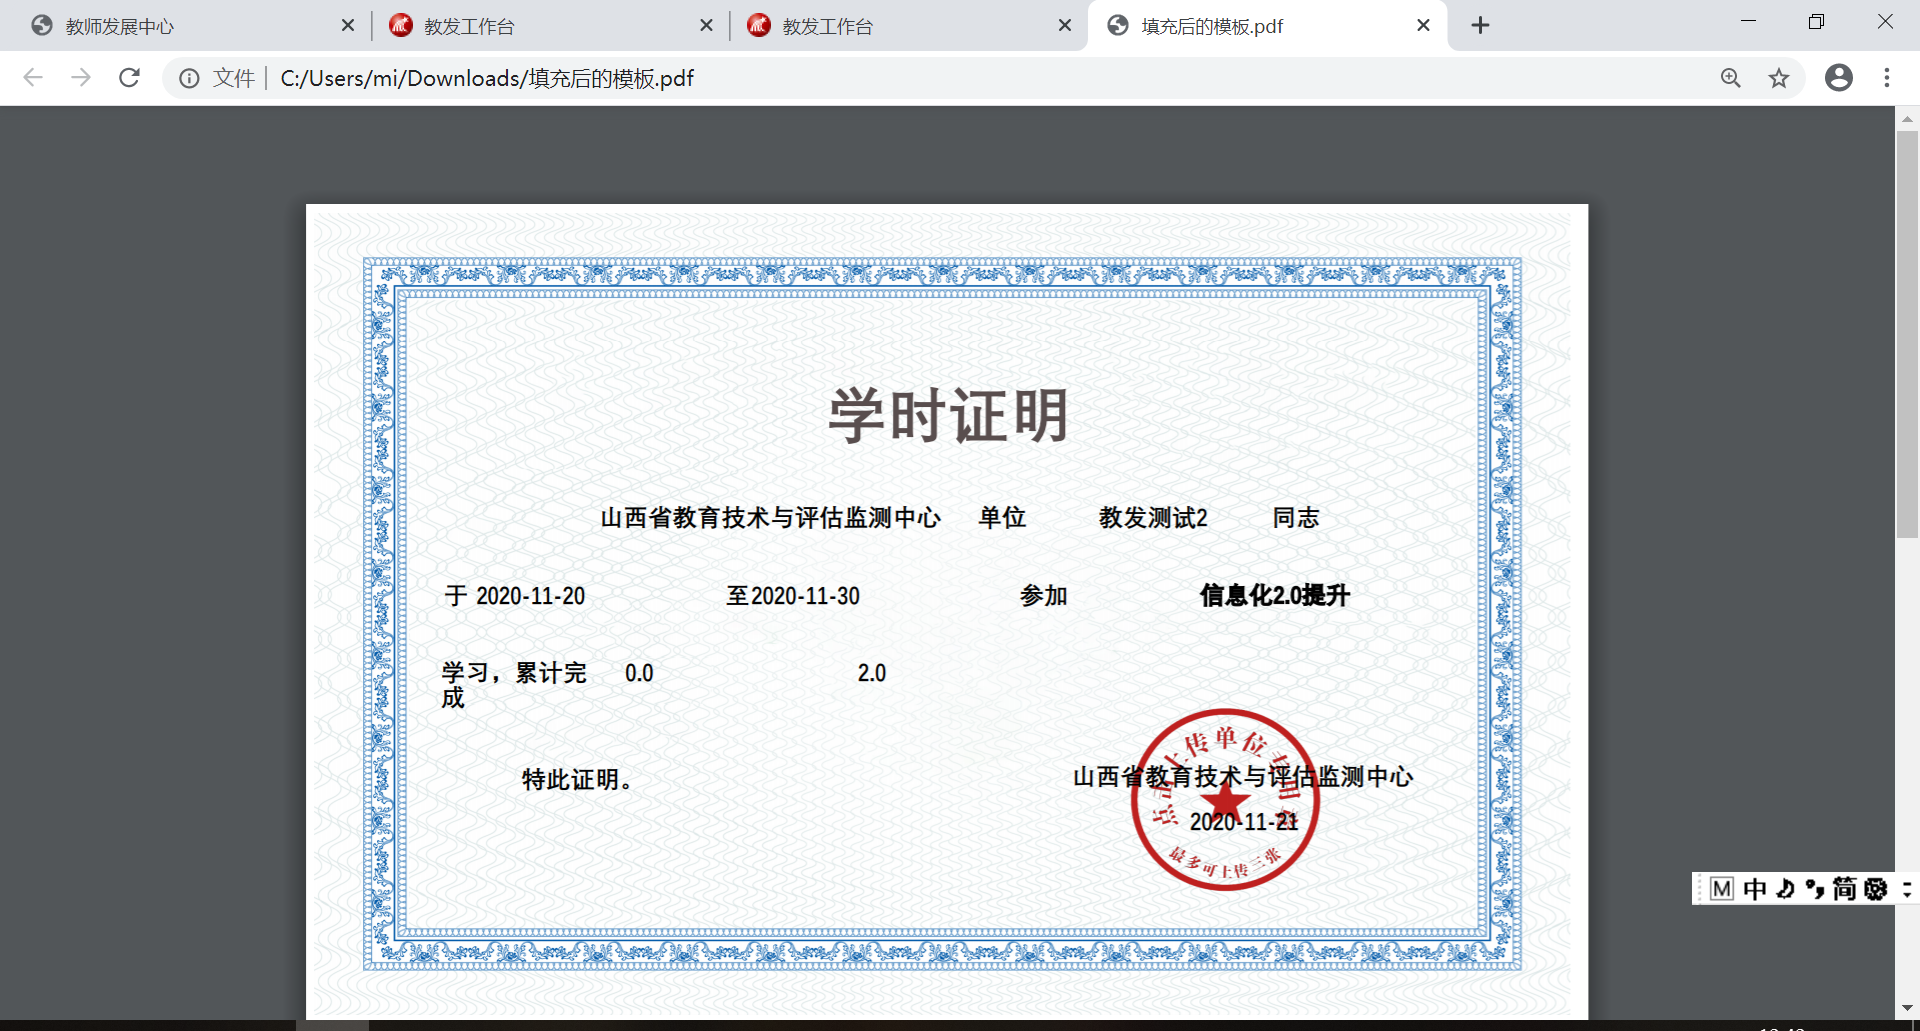
Task: Switch to the first 教发工作台 tab
Action: click(x=470, y=26)
